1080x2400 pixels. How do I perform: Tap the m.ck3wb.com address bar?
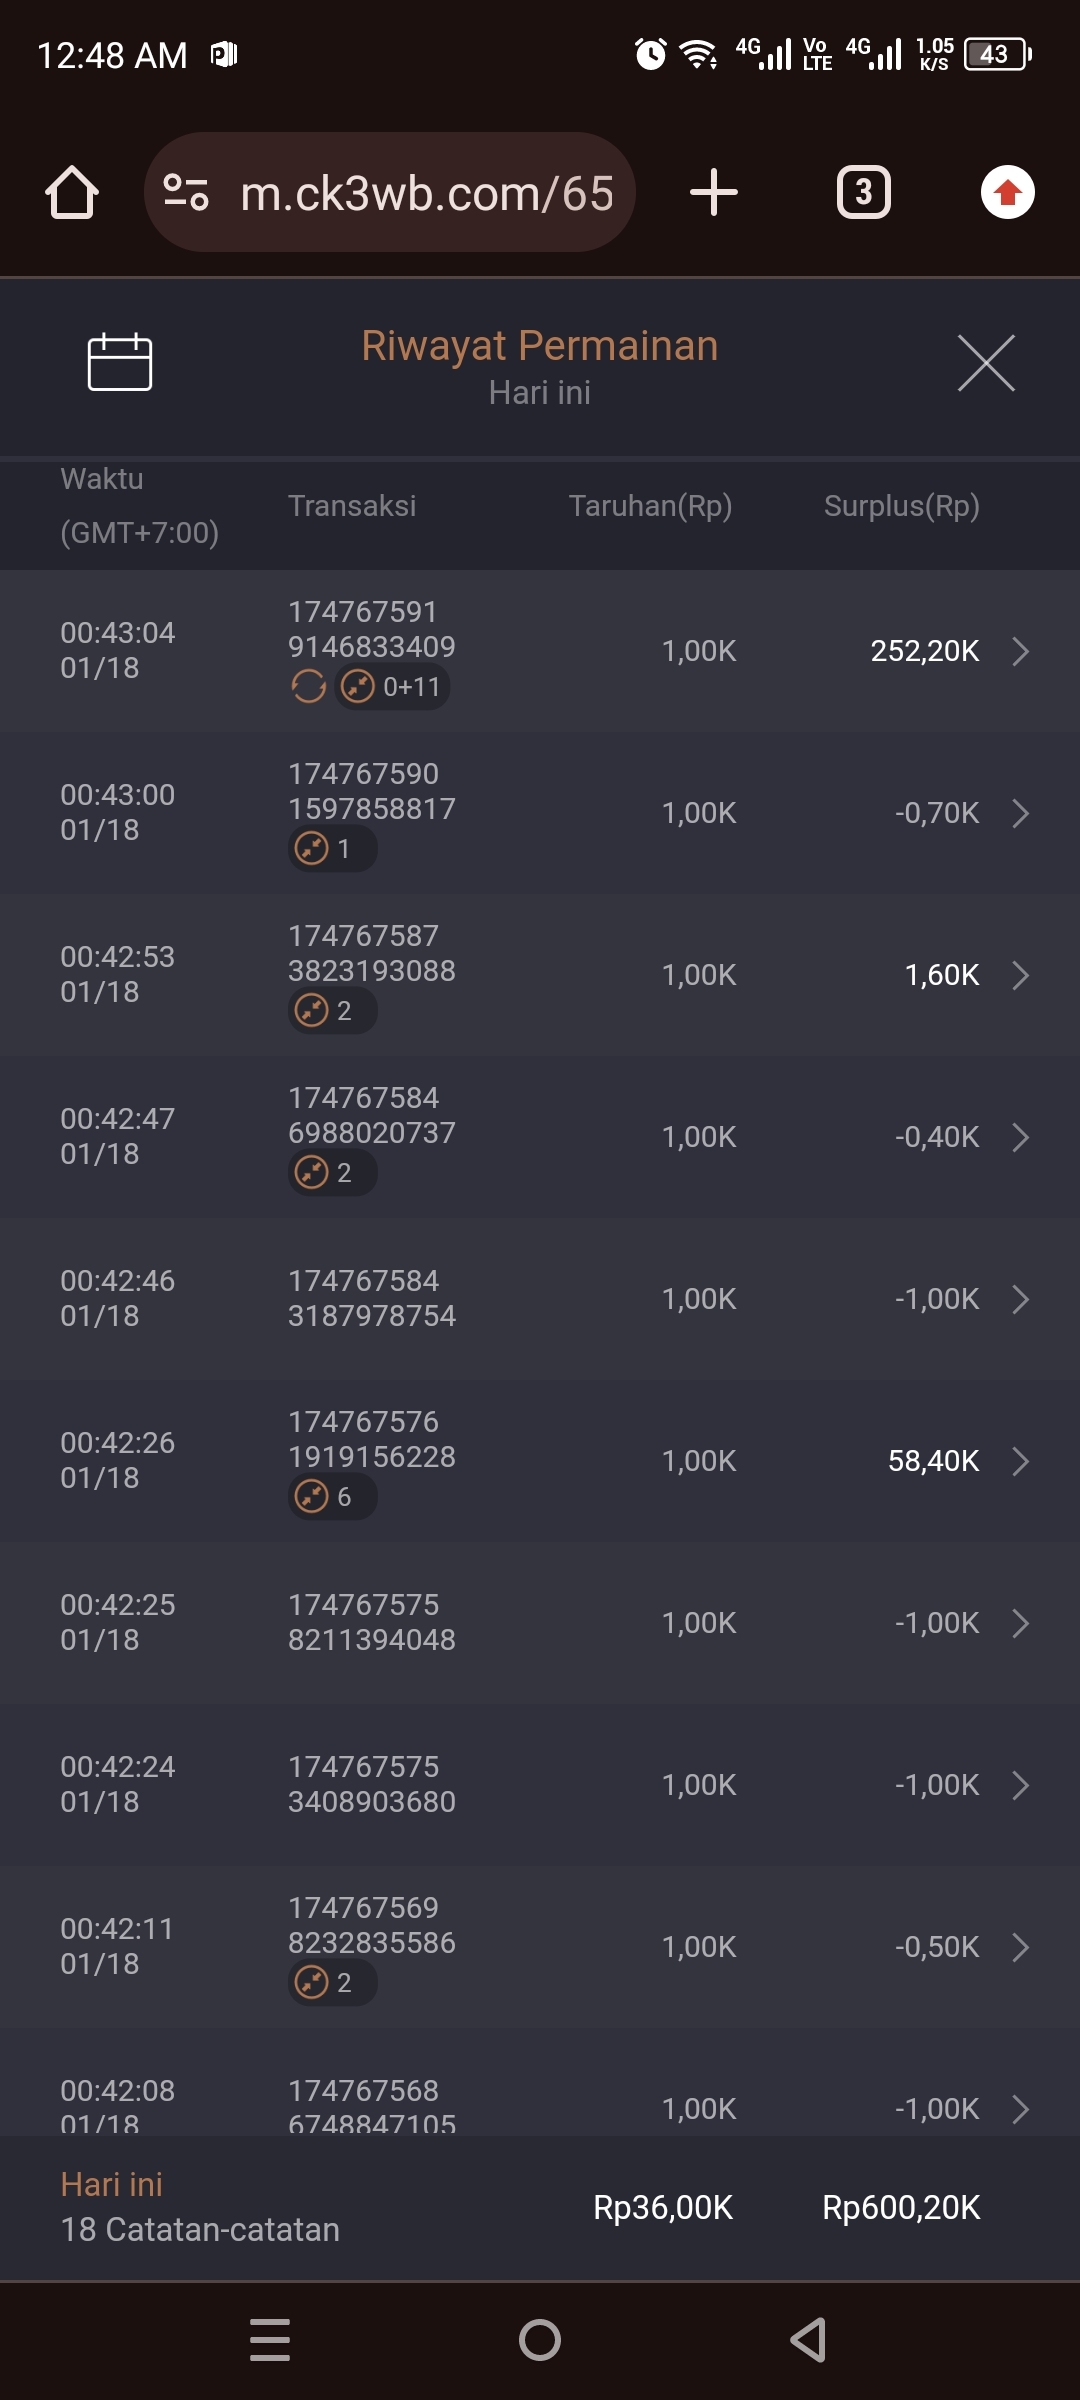pyautogui.click(x=427, y=193)
